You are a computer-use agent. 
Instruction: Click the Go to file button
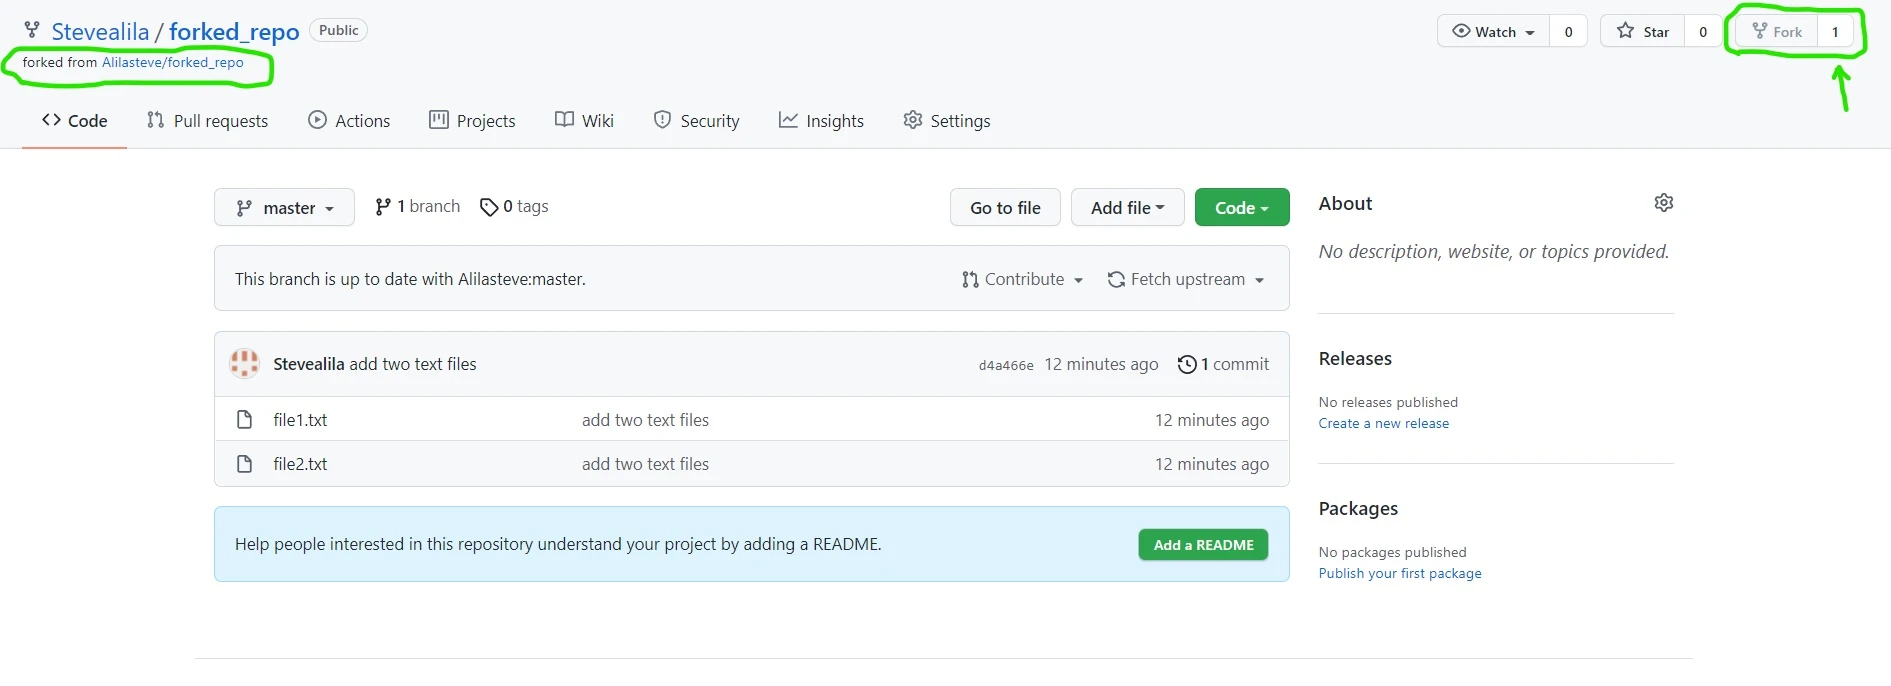point(1005,207)
